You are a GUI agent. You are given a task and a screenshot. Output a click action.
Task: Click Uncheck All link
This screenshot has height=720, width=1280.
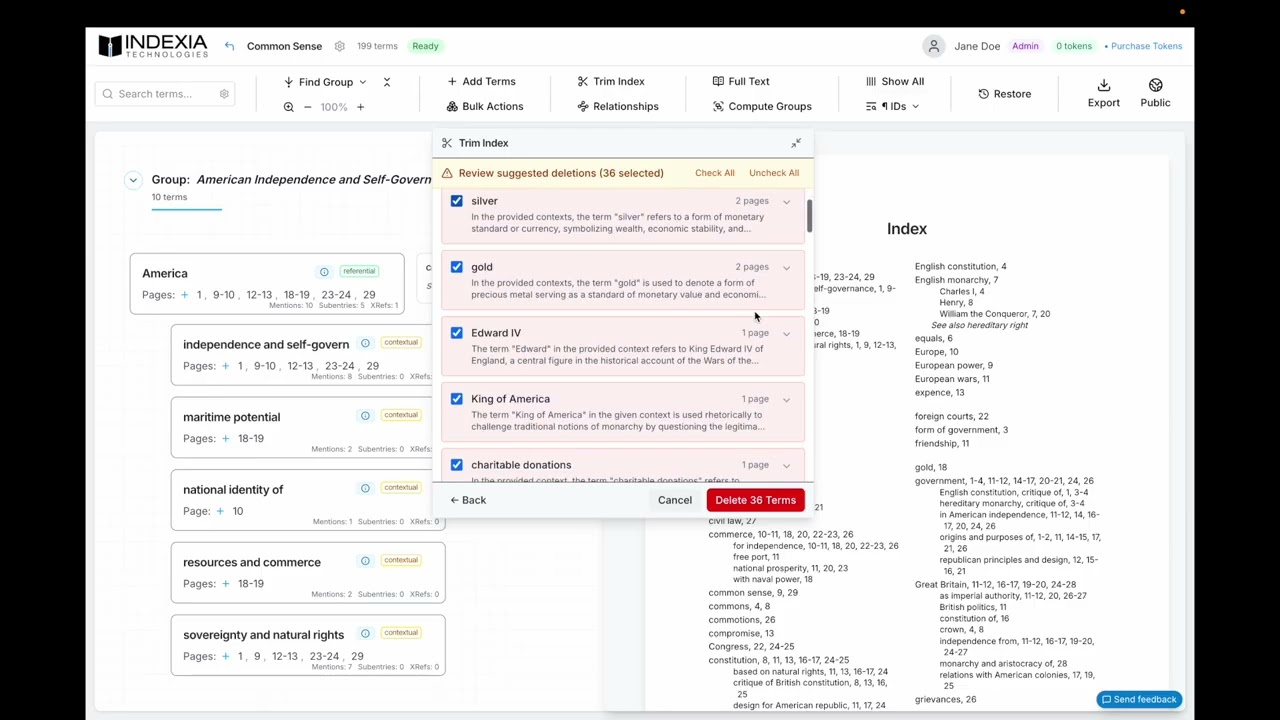774,173
